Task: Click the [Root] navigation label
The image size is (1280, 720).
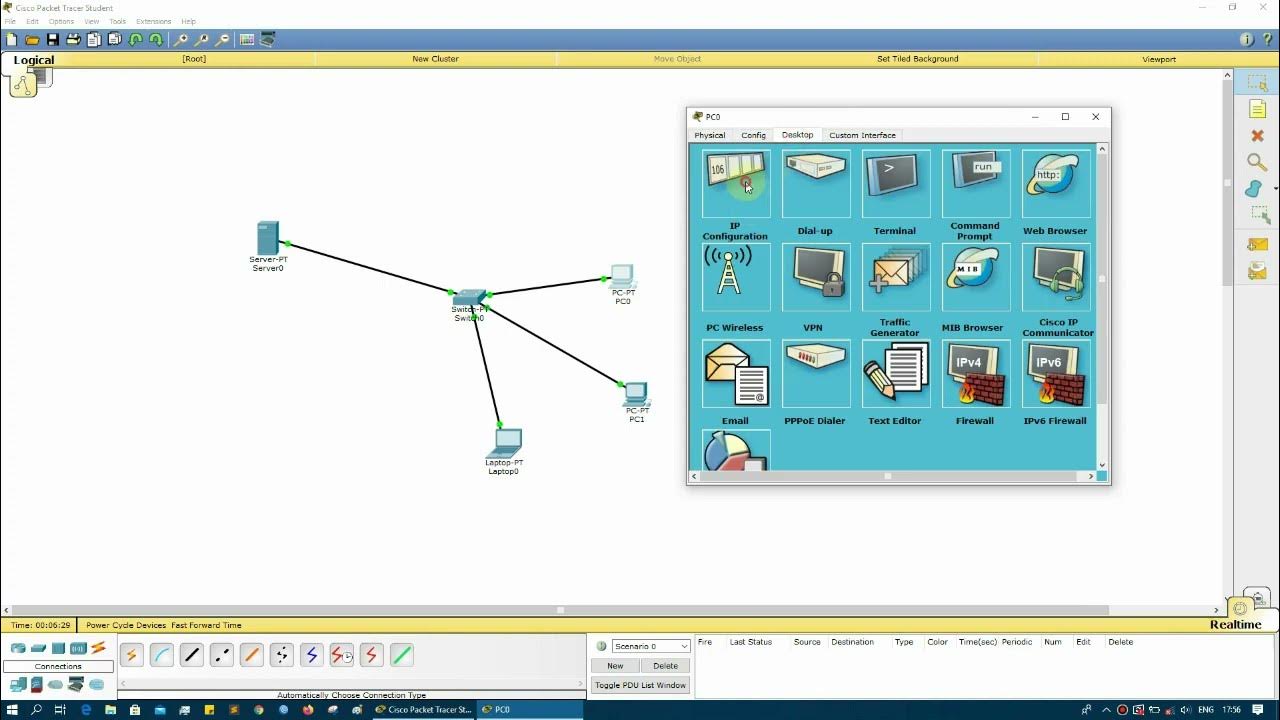Action: point(194,59)
